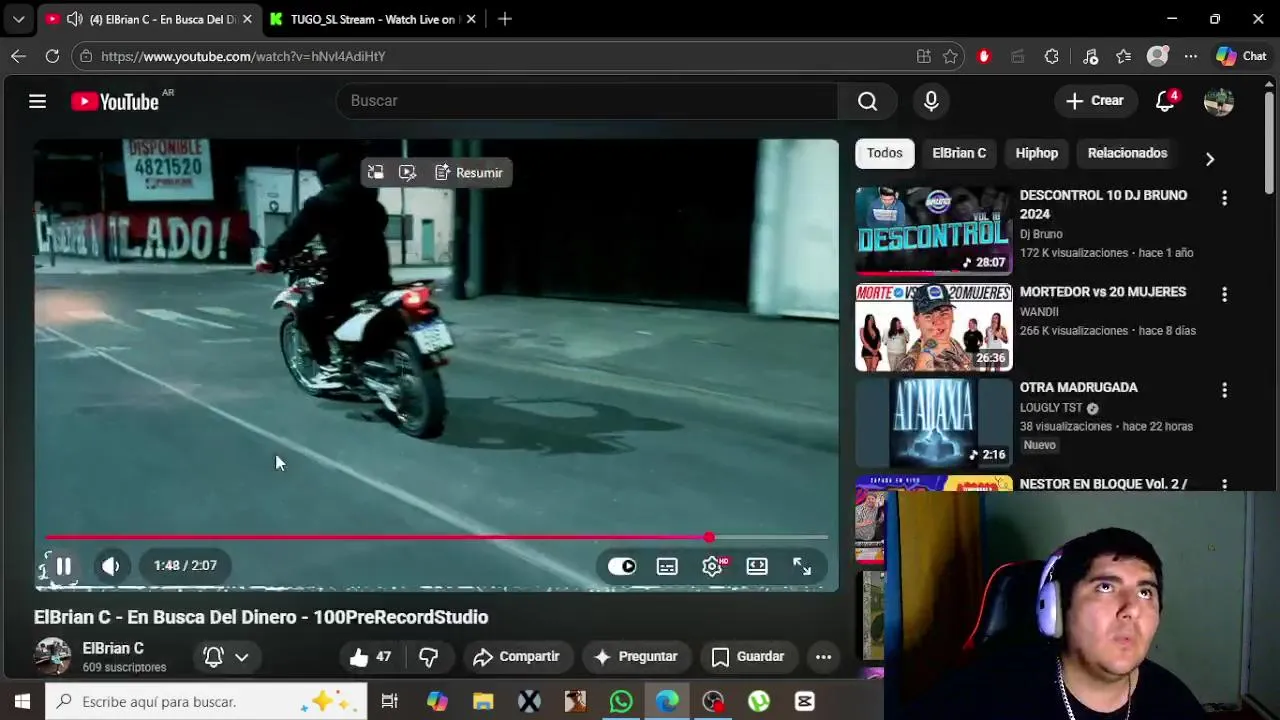
Task: Click NESTOR EN BLOQUE Vol. 2 title
Action: pos(1103,484)
